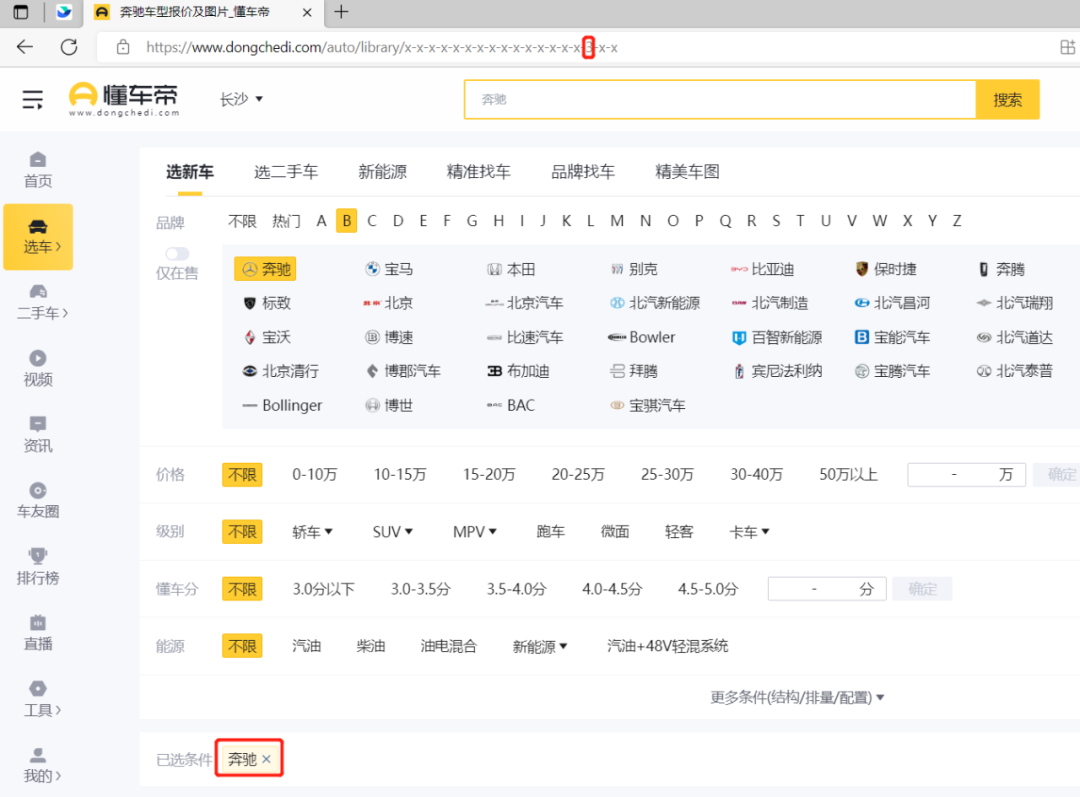The image size is (1080, 797).
Task: Open 车友圈 sidebar item
Action: click(x=38, y=501)
